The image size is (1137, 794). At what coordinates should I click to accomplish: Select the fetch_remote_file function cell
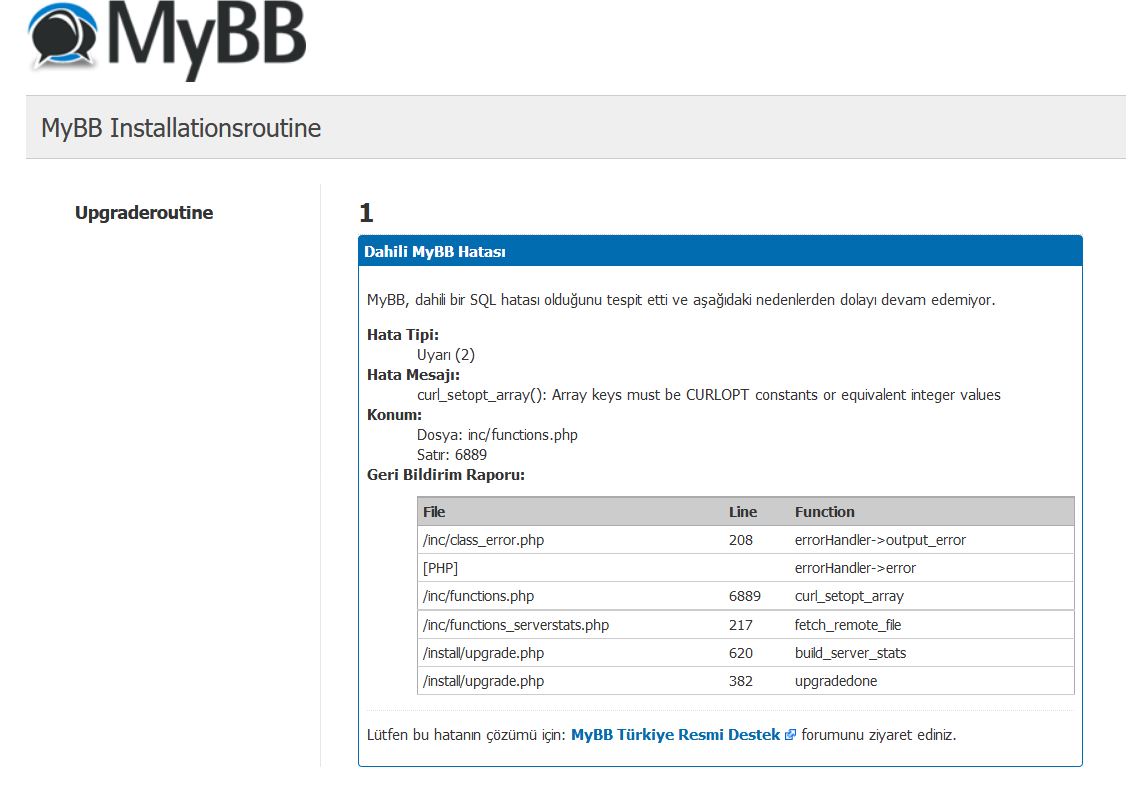(x=848, y=625)
